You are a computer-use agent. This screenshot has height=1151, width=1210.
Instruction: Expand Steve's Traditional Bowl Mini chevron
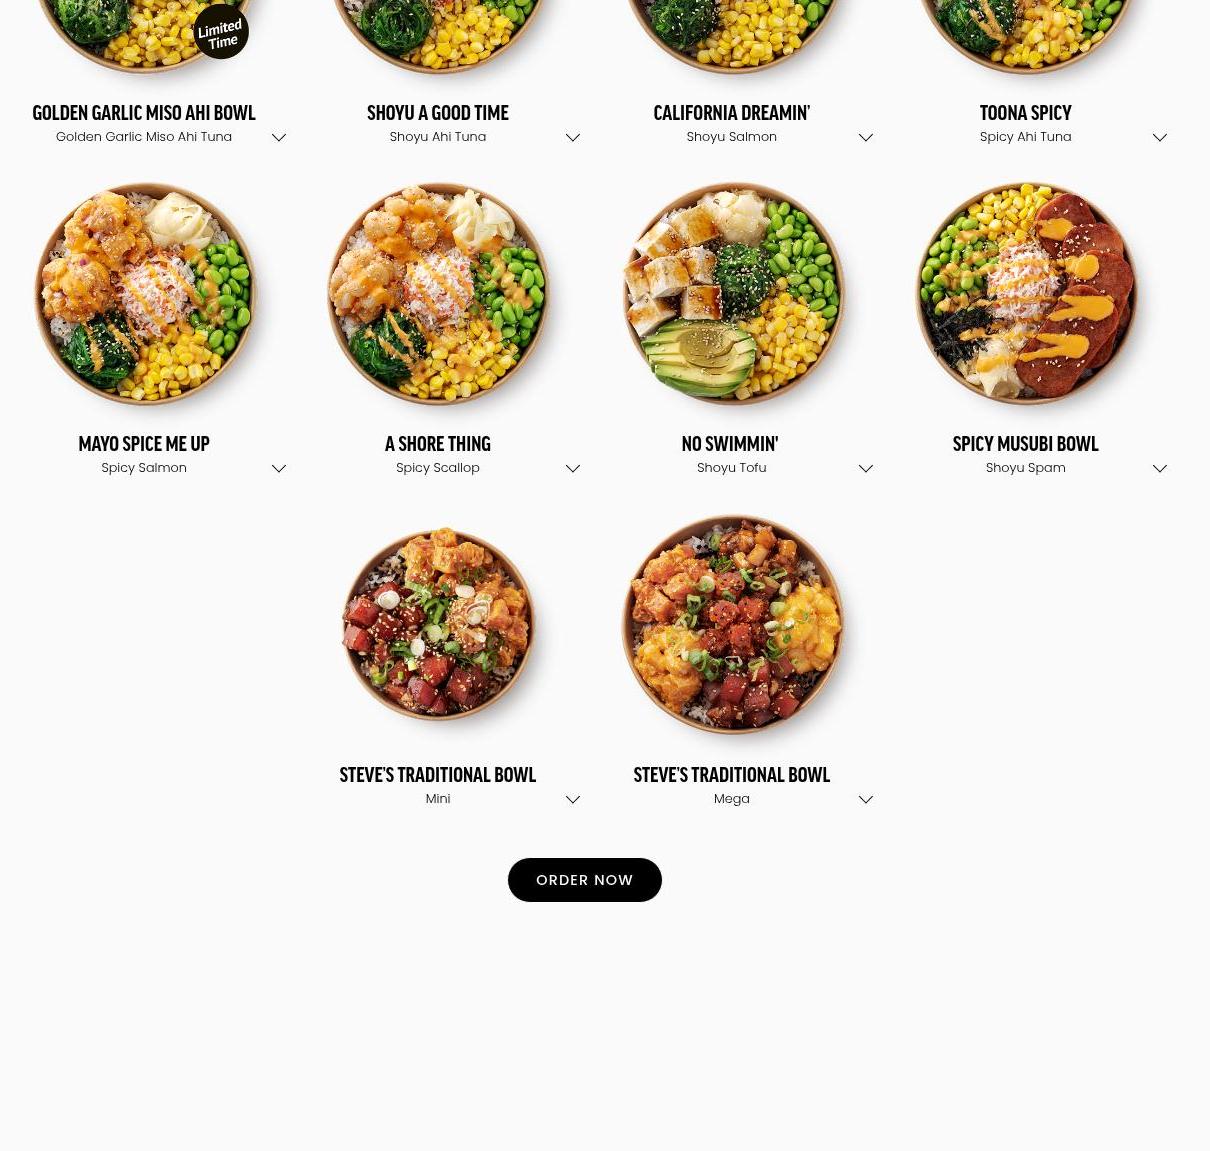[x=573, y=799]
